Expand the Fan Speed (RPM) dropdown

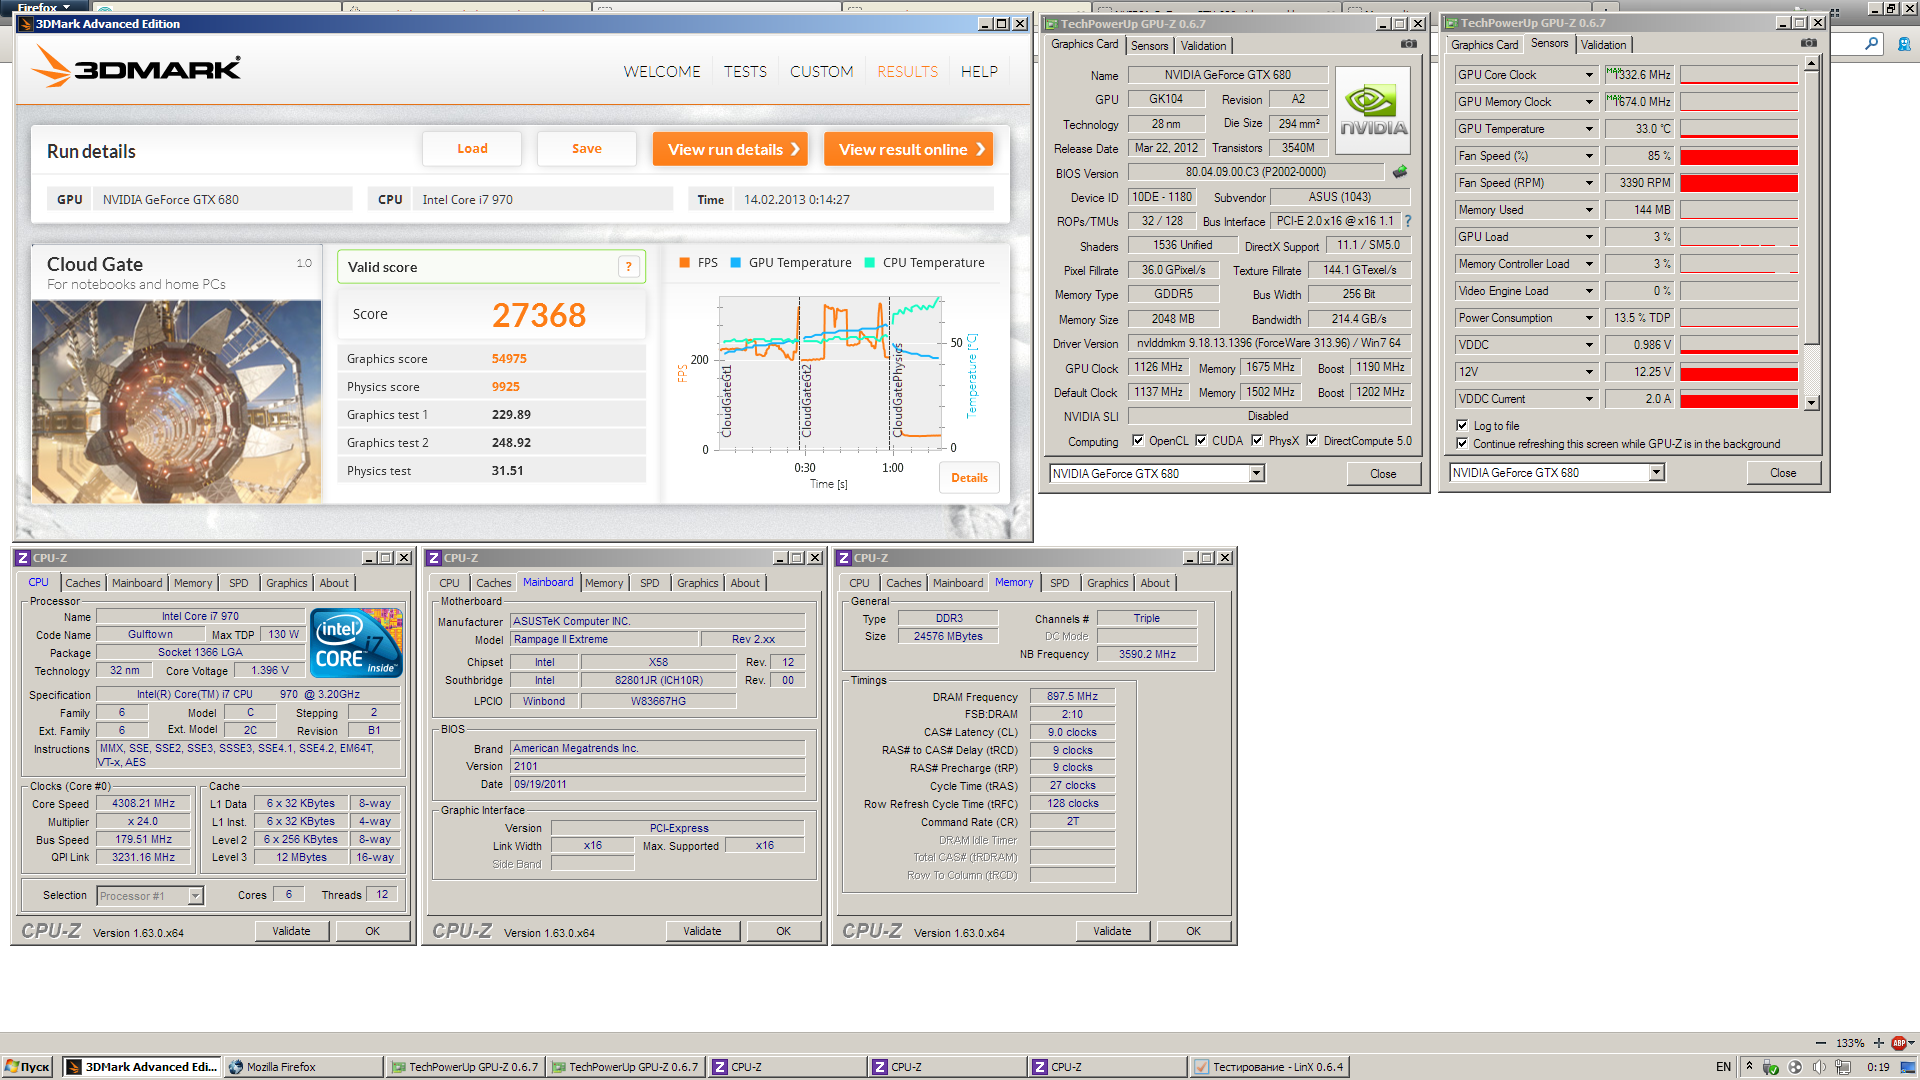1588,183
